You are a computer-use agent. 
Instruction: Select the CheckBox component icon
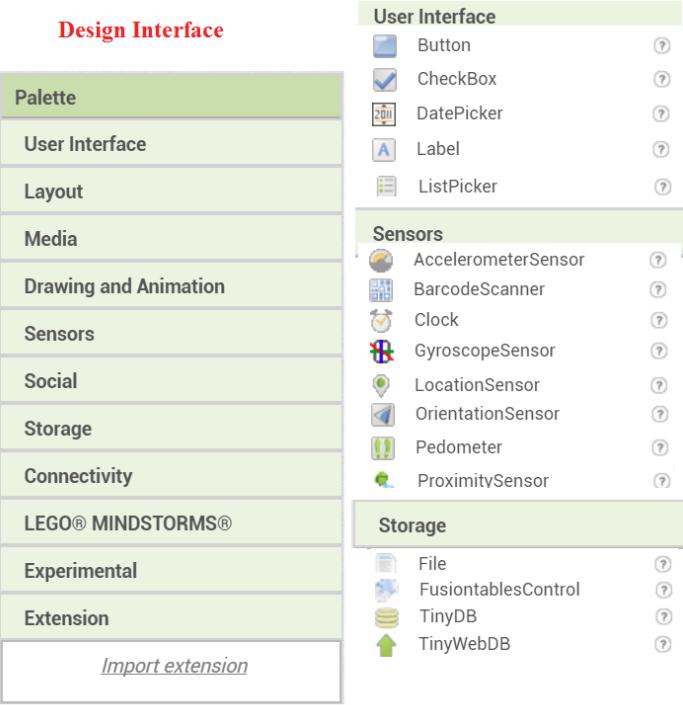tap(386, 80)
